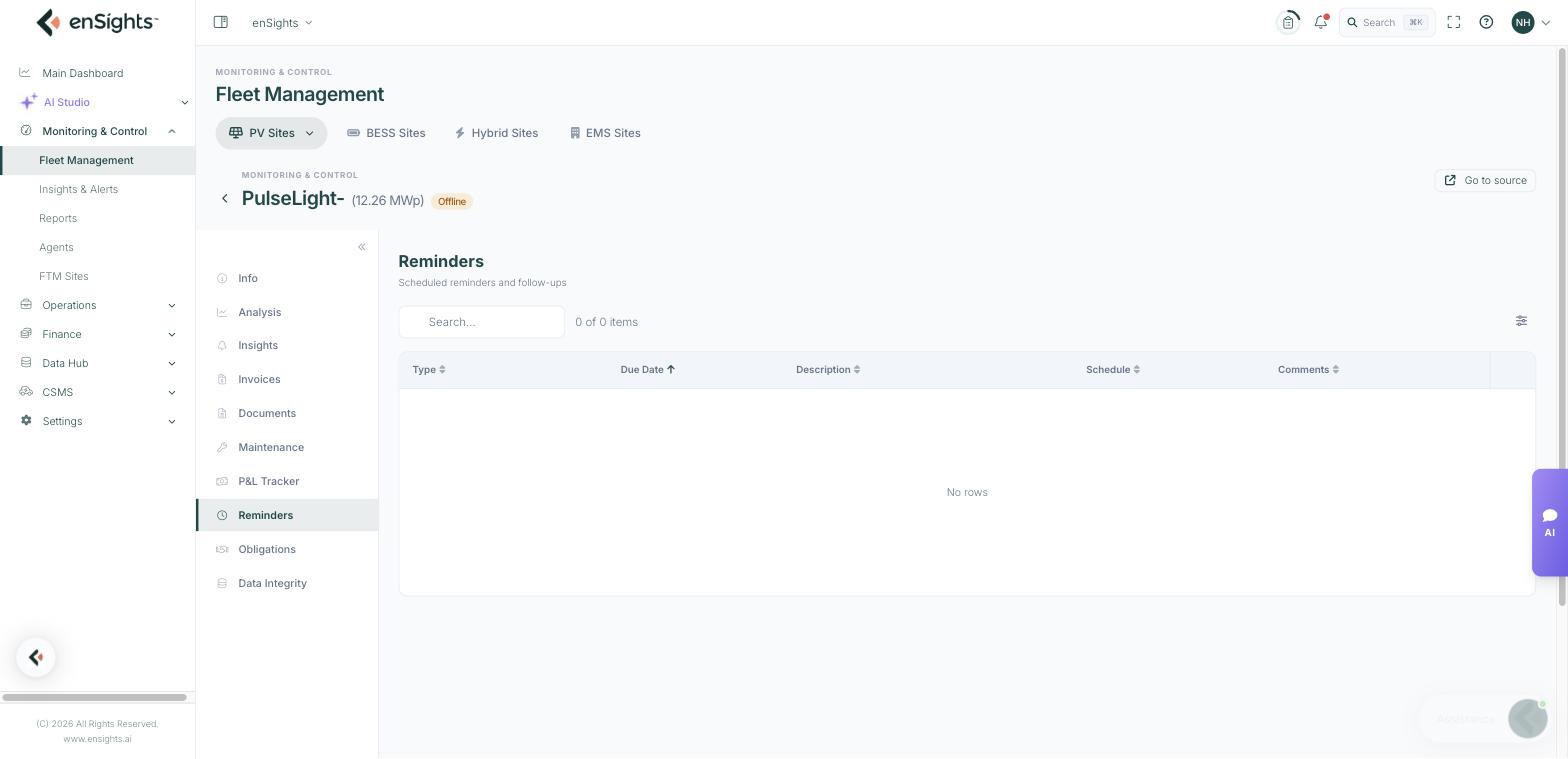Open the Analysis menu item
Viewport: 1568px width, 759px height.
(287, 312)
